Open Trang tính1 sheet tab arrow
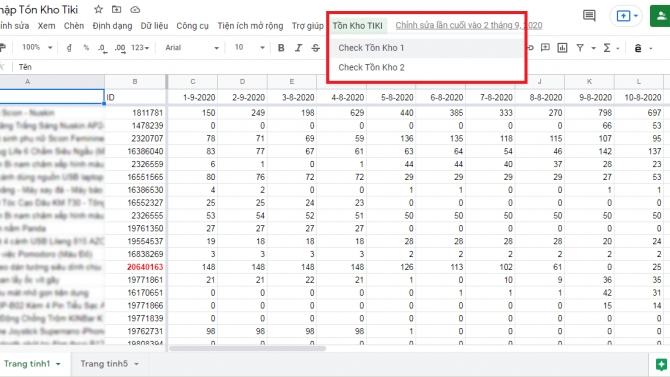The height and width of the screenshot is (377, 670). click(x=58, y=364)
